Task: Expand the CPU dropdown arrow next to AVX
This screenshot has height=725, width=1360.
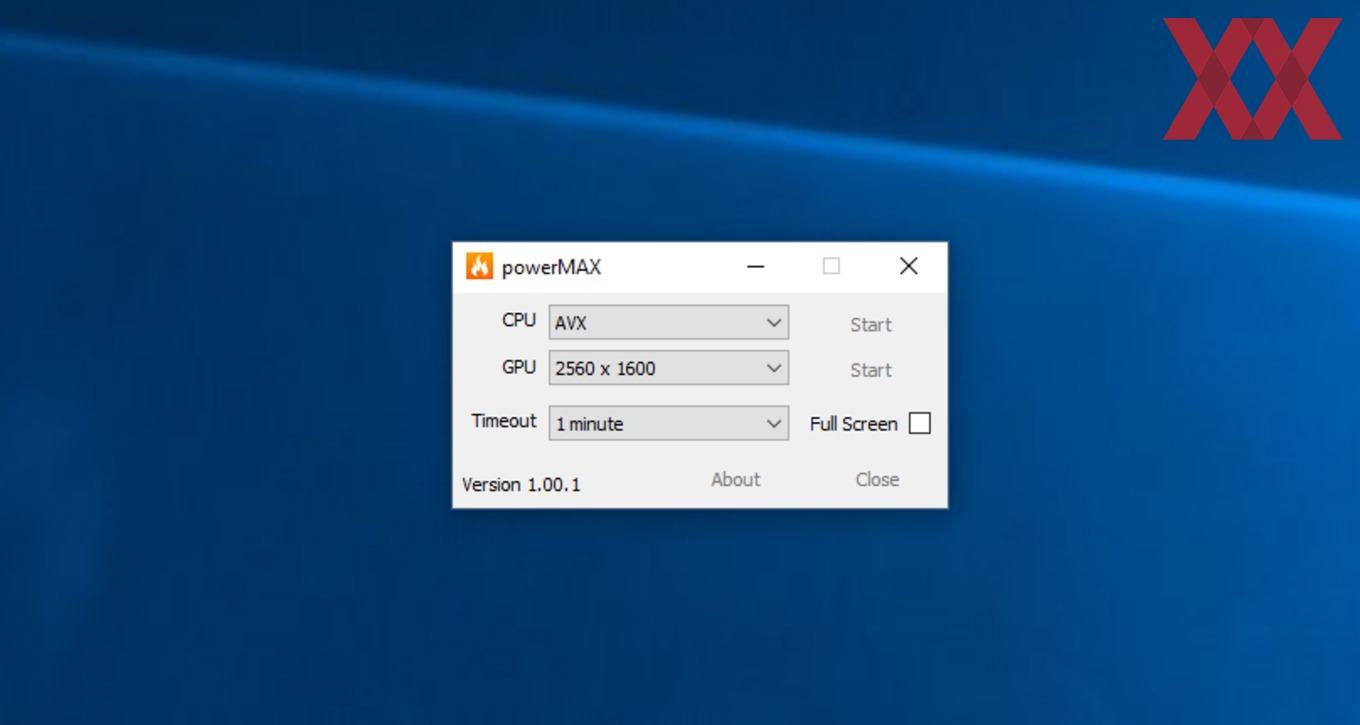Action: point(774,323)
